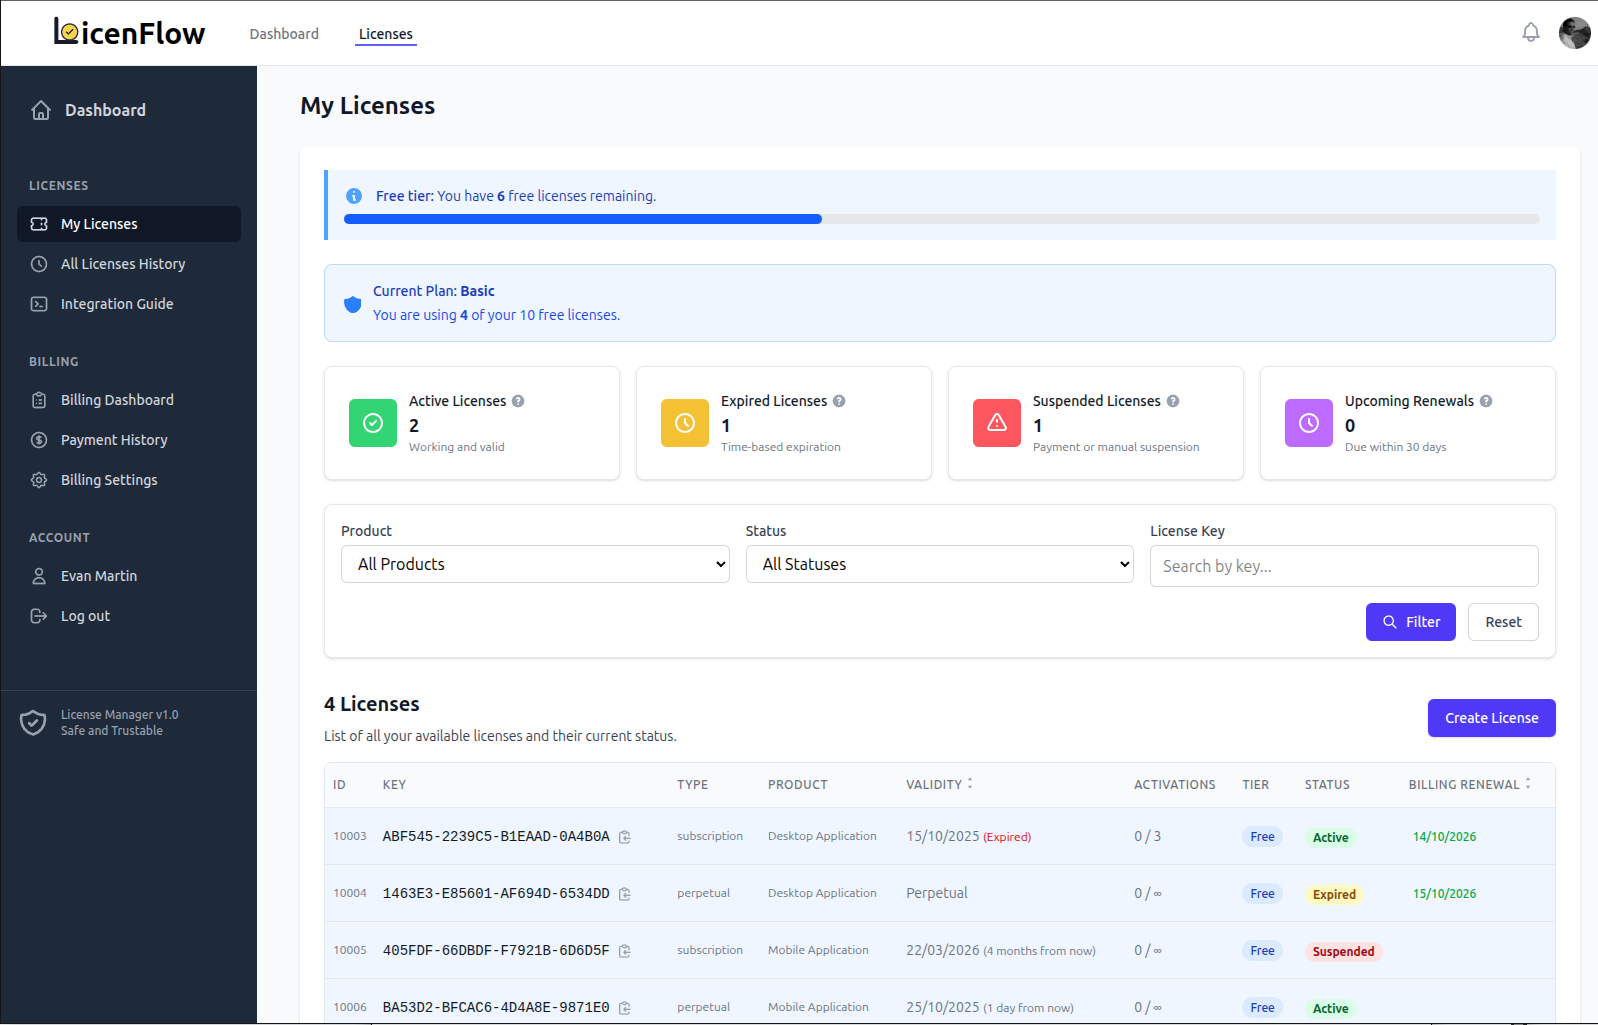Click the Expired status badge on row 10004
The width and height of the screenshot is (1598, 1025).
pos(1334,894)
